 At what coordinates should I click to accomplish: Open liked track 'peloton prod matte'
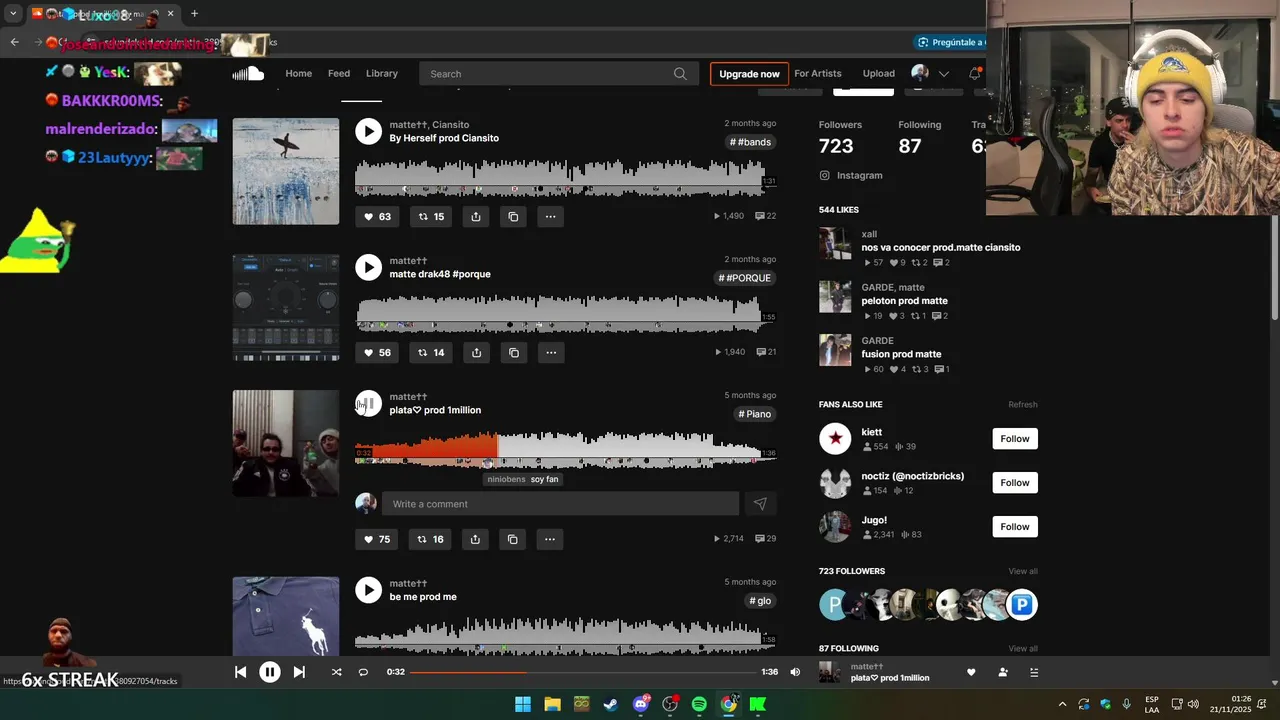click(904, 300)
